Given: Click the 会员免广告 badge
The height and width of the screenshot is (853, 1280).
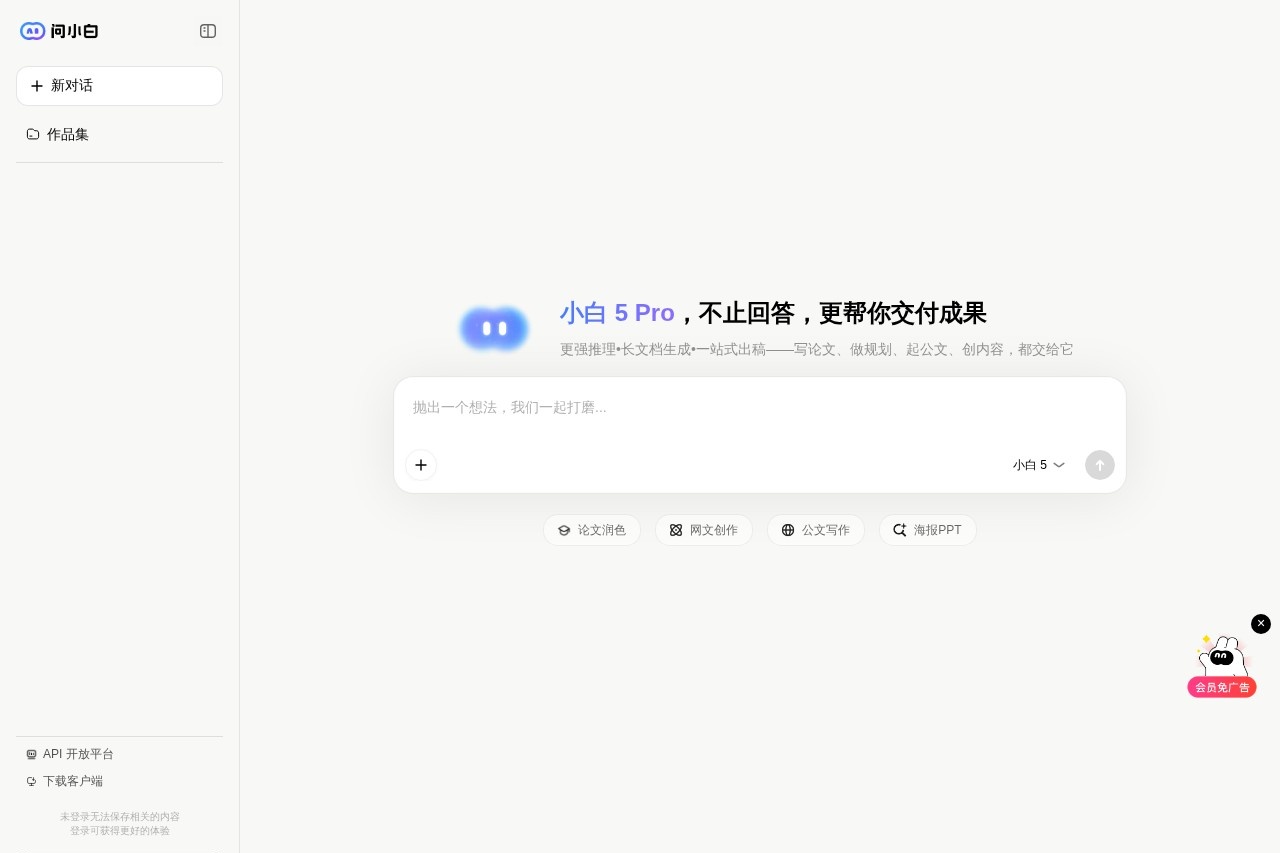Looking at the screenshot, I should 1222,687.
